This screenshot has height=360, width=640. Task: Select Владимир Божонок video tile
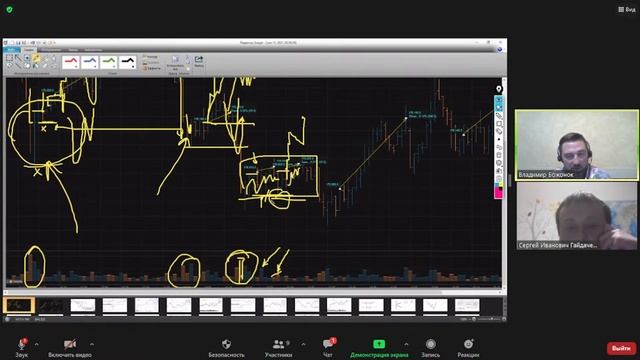click(x=577, y=144)
